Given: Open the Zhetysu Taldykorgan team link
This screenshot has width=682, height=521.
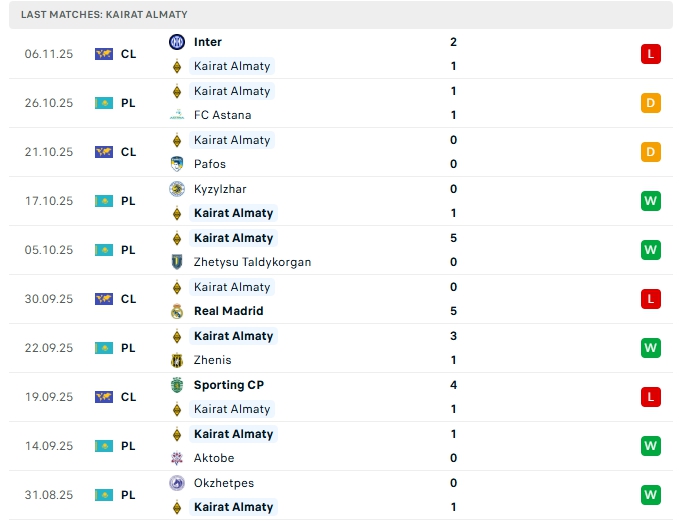Looking at the screenshot, I should click(x=252, y=262).
